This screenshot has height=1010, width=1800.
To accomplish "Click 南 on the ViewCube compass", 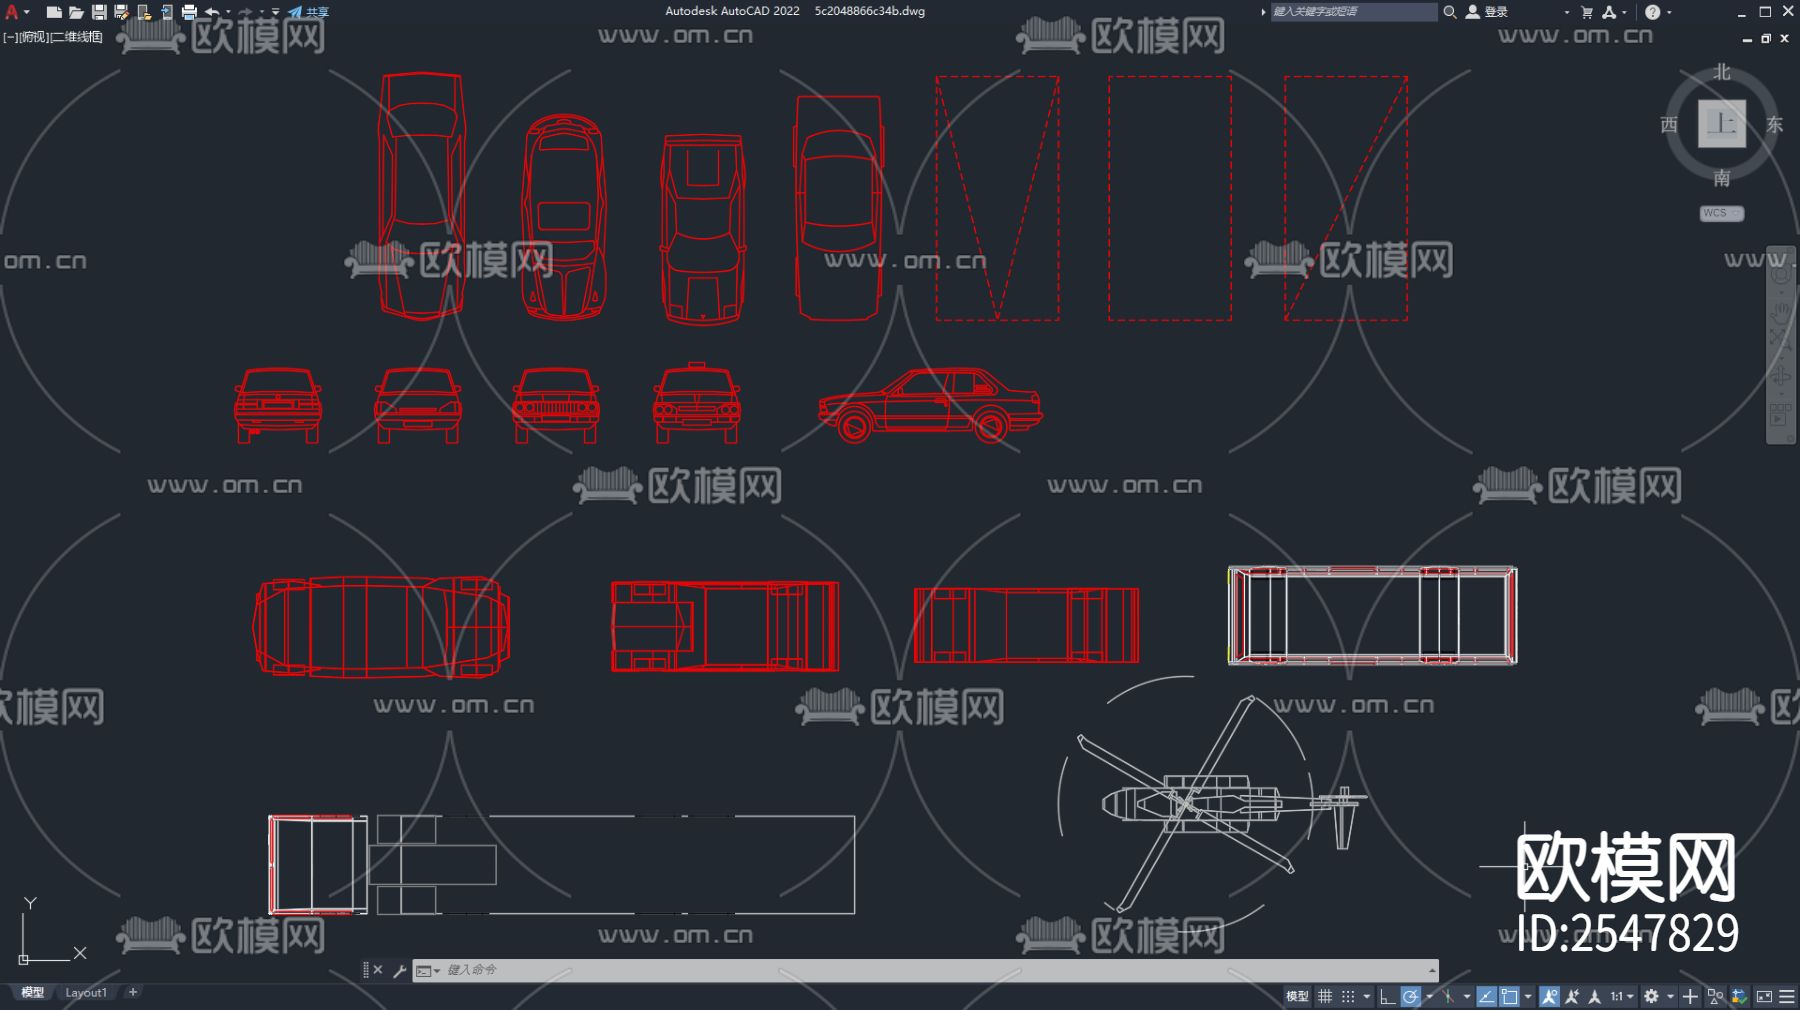I will (1722, 178).
